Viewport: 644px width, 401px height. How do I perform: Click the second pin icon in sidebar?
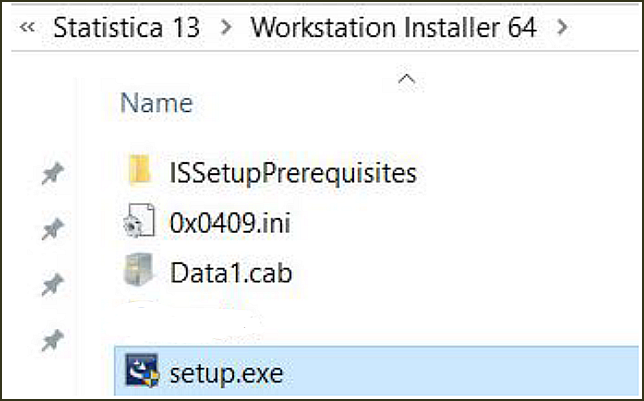click(53, 229)
